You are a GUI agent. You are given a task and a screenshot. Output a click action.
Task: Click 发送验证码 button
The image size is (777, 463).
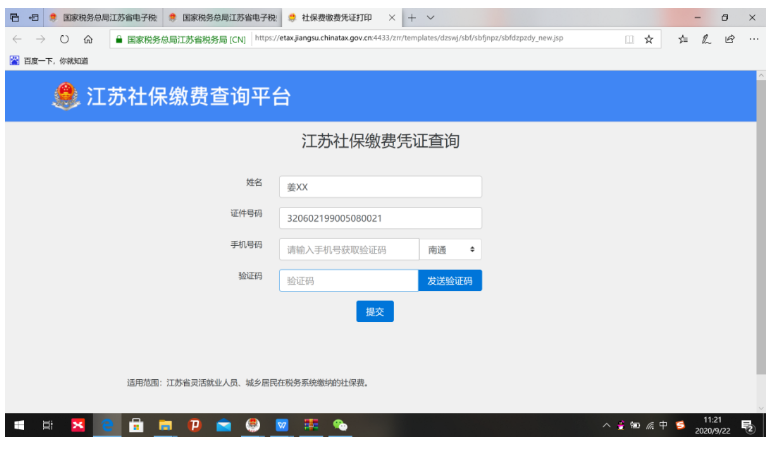(450, 281)
